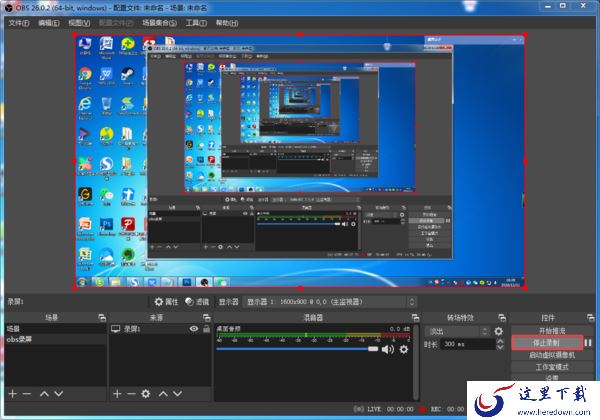This screenshot has width=600, height=420.
Task: Pop out the 场景 dock
Action: point(102,317)
